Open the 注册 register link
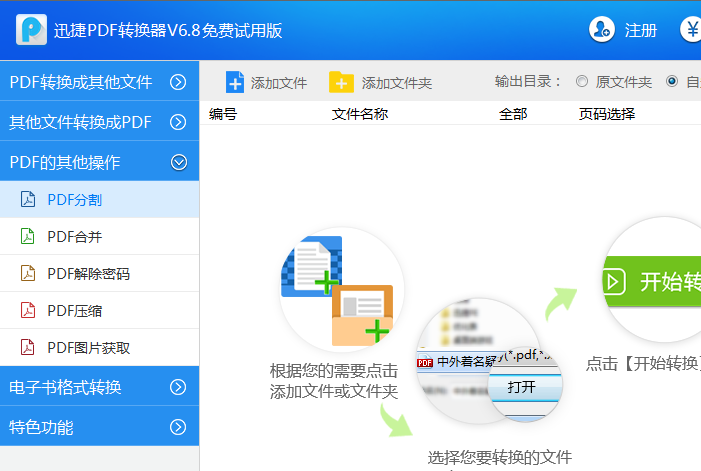The width and height of the screenshot is (701, 471). 641,30
